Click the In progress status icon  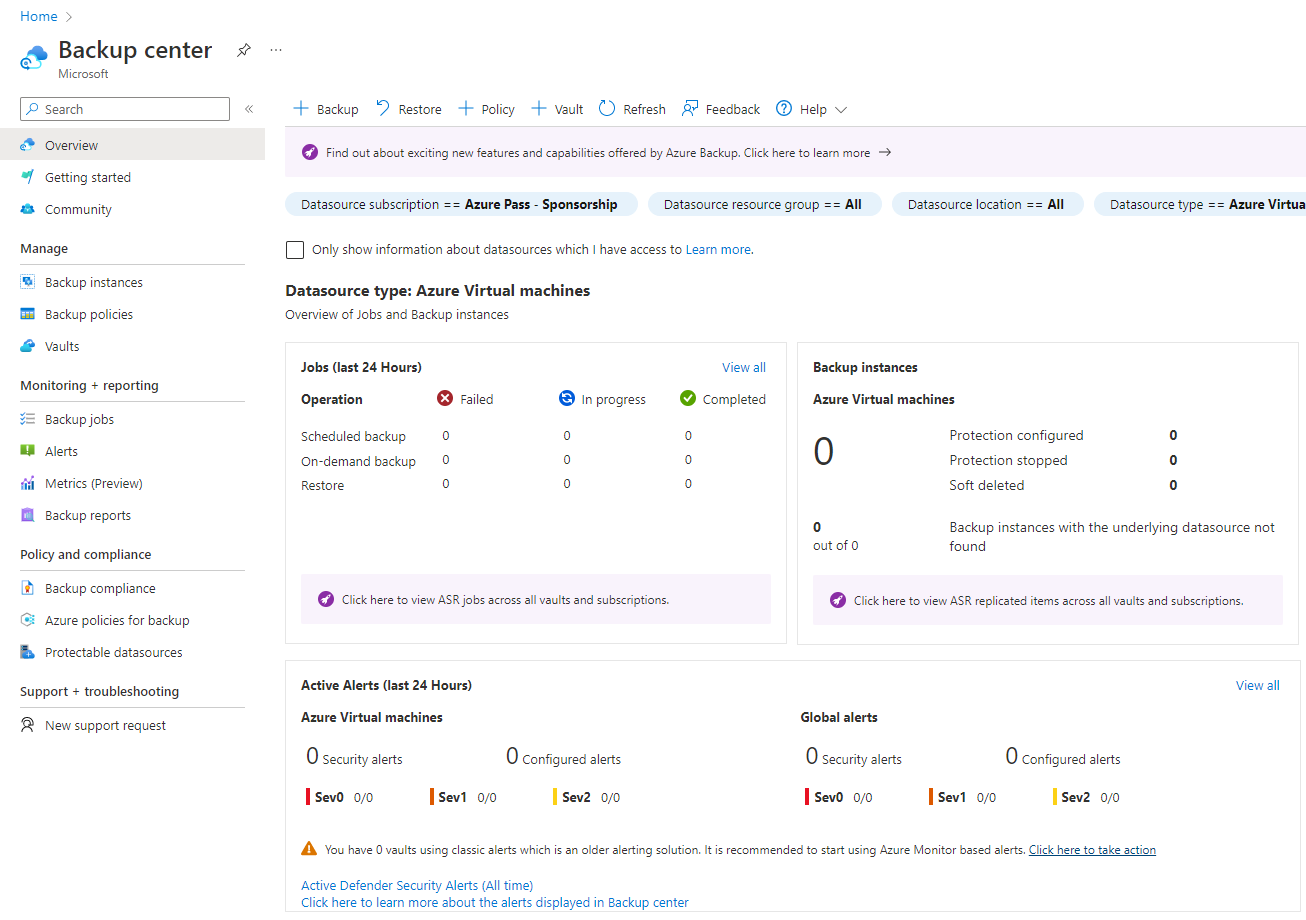[567, 398]
